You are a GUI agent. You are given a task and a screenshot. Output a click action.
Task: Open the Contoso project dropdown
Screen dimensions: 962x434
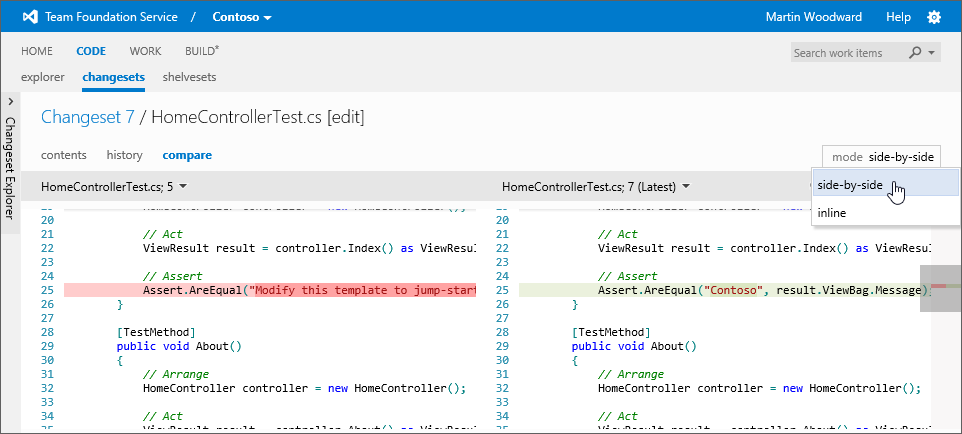point(242,17)
